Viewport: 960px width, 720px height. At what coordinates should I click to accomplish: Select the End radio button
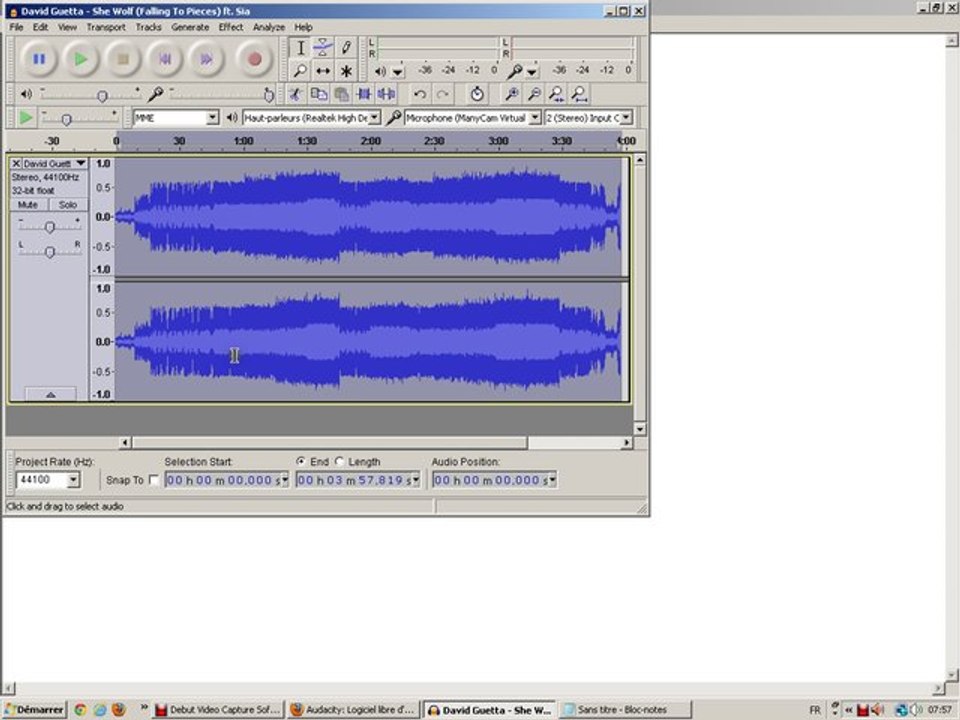point(301,461)
